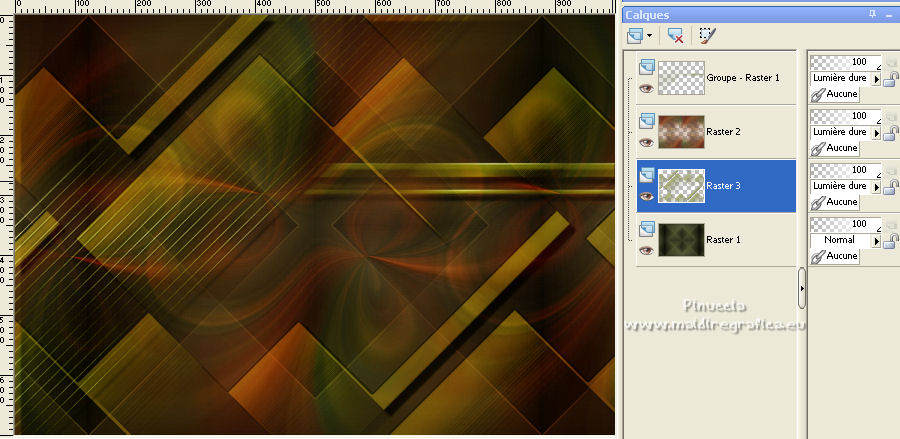Screen dimensions: 900x439
Task: Toggle lock transparency for Raster 1
Action: coord(890,241)
